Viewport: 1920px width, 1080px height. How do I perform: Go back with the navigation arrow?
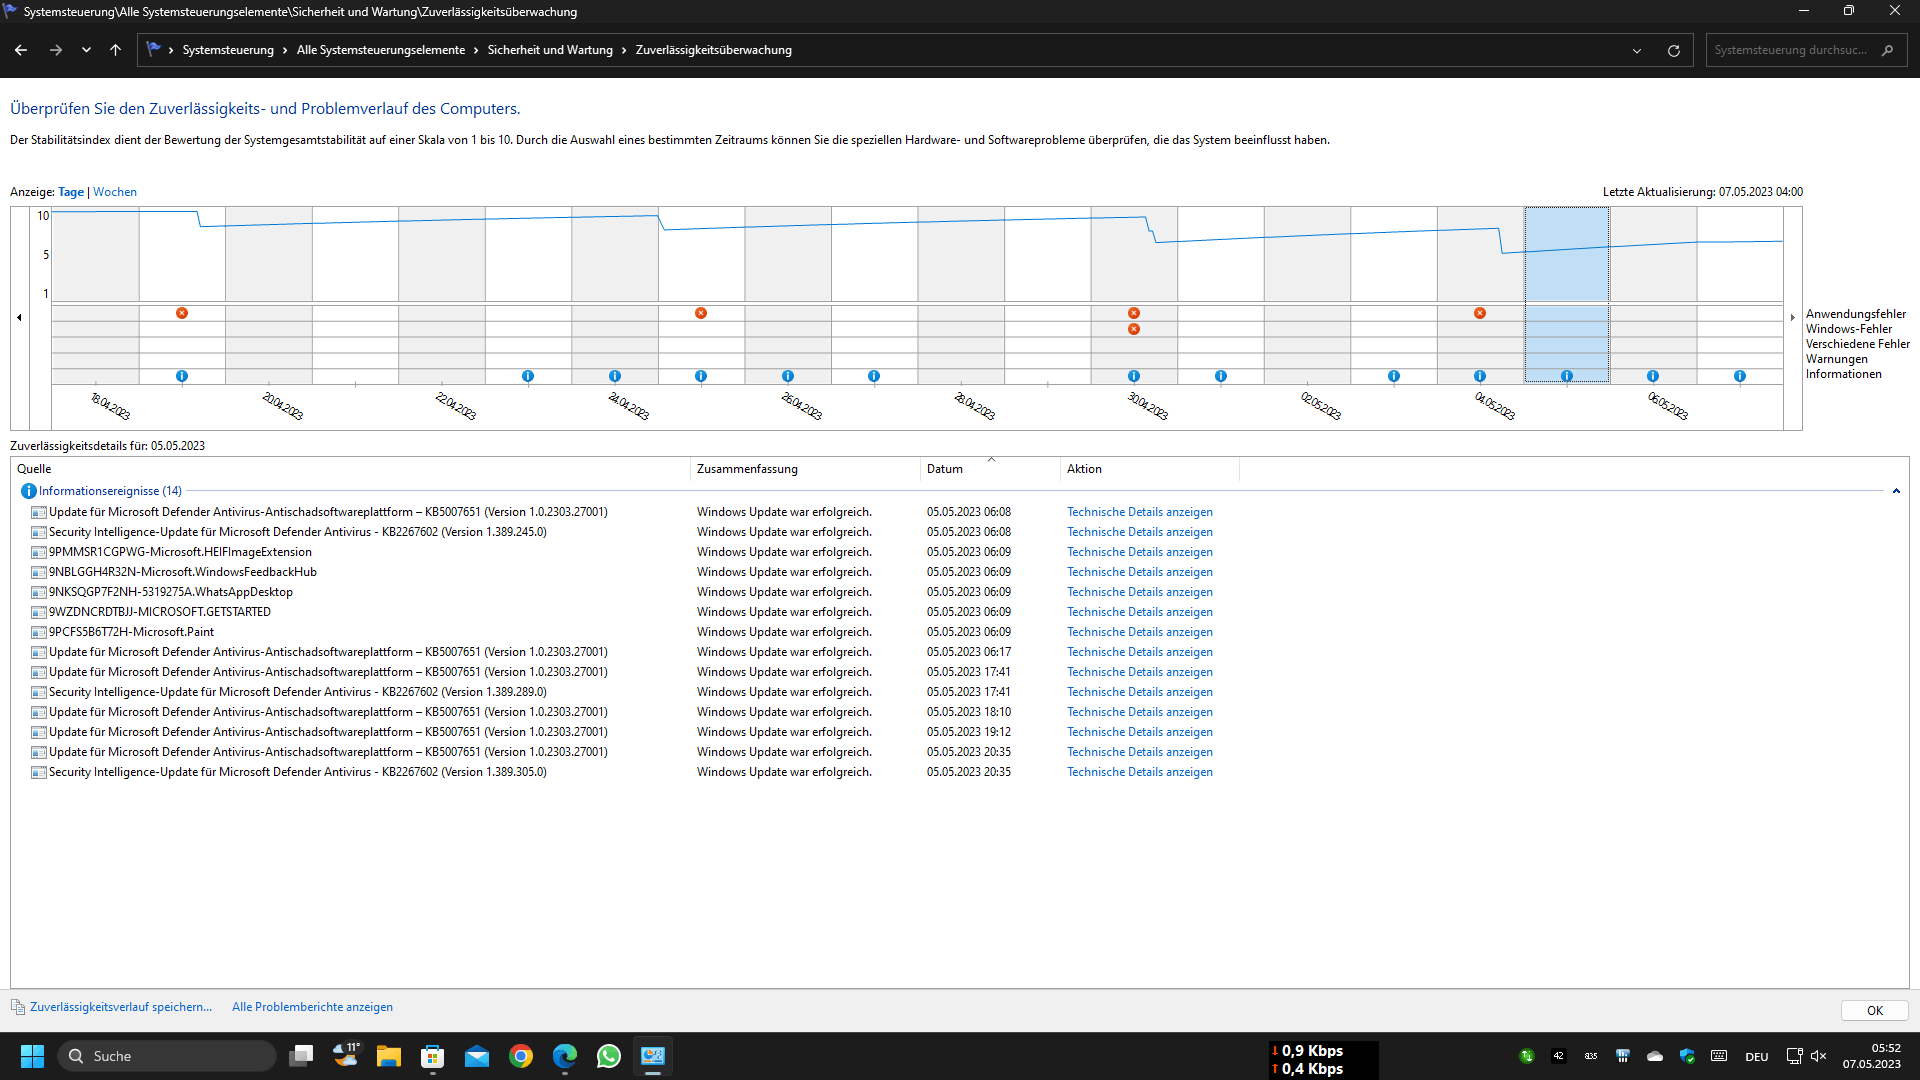21,50
